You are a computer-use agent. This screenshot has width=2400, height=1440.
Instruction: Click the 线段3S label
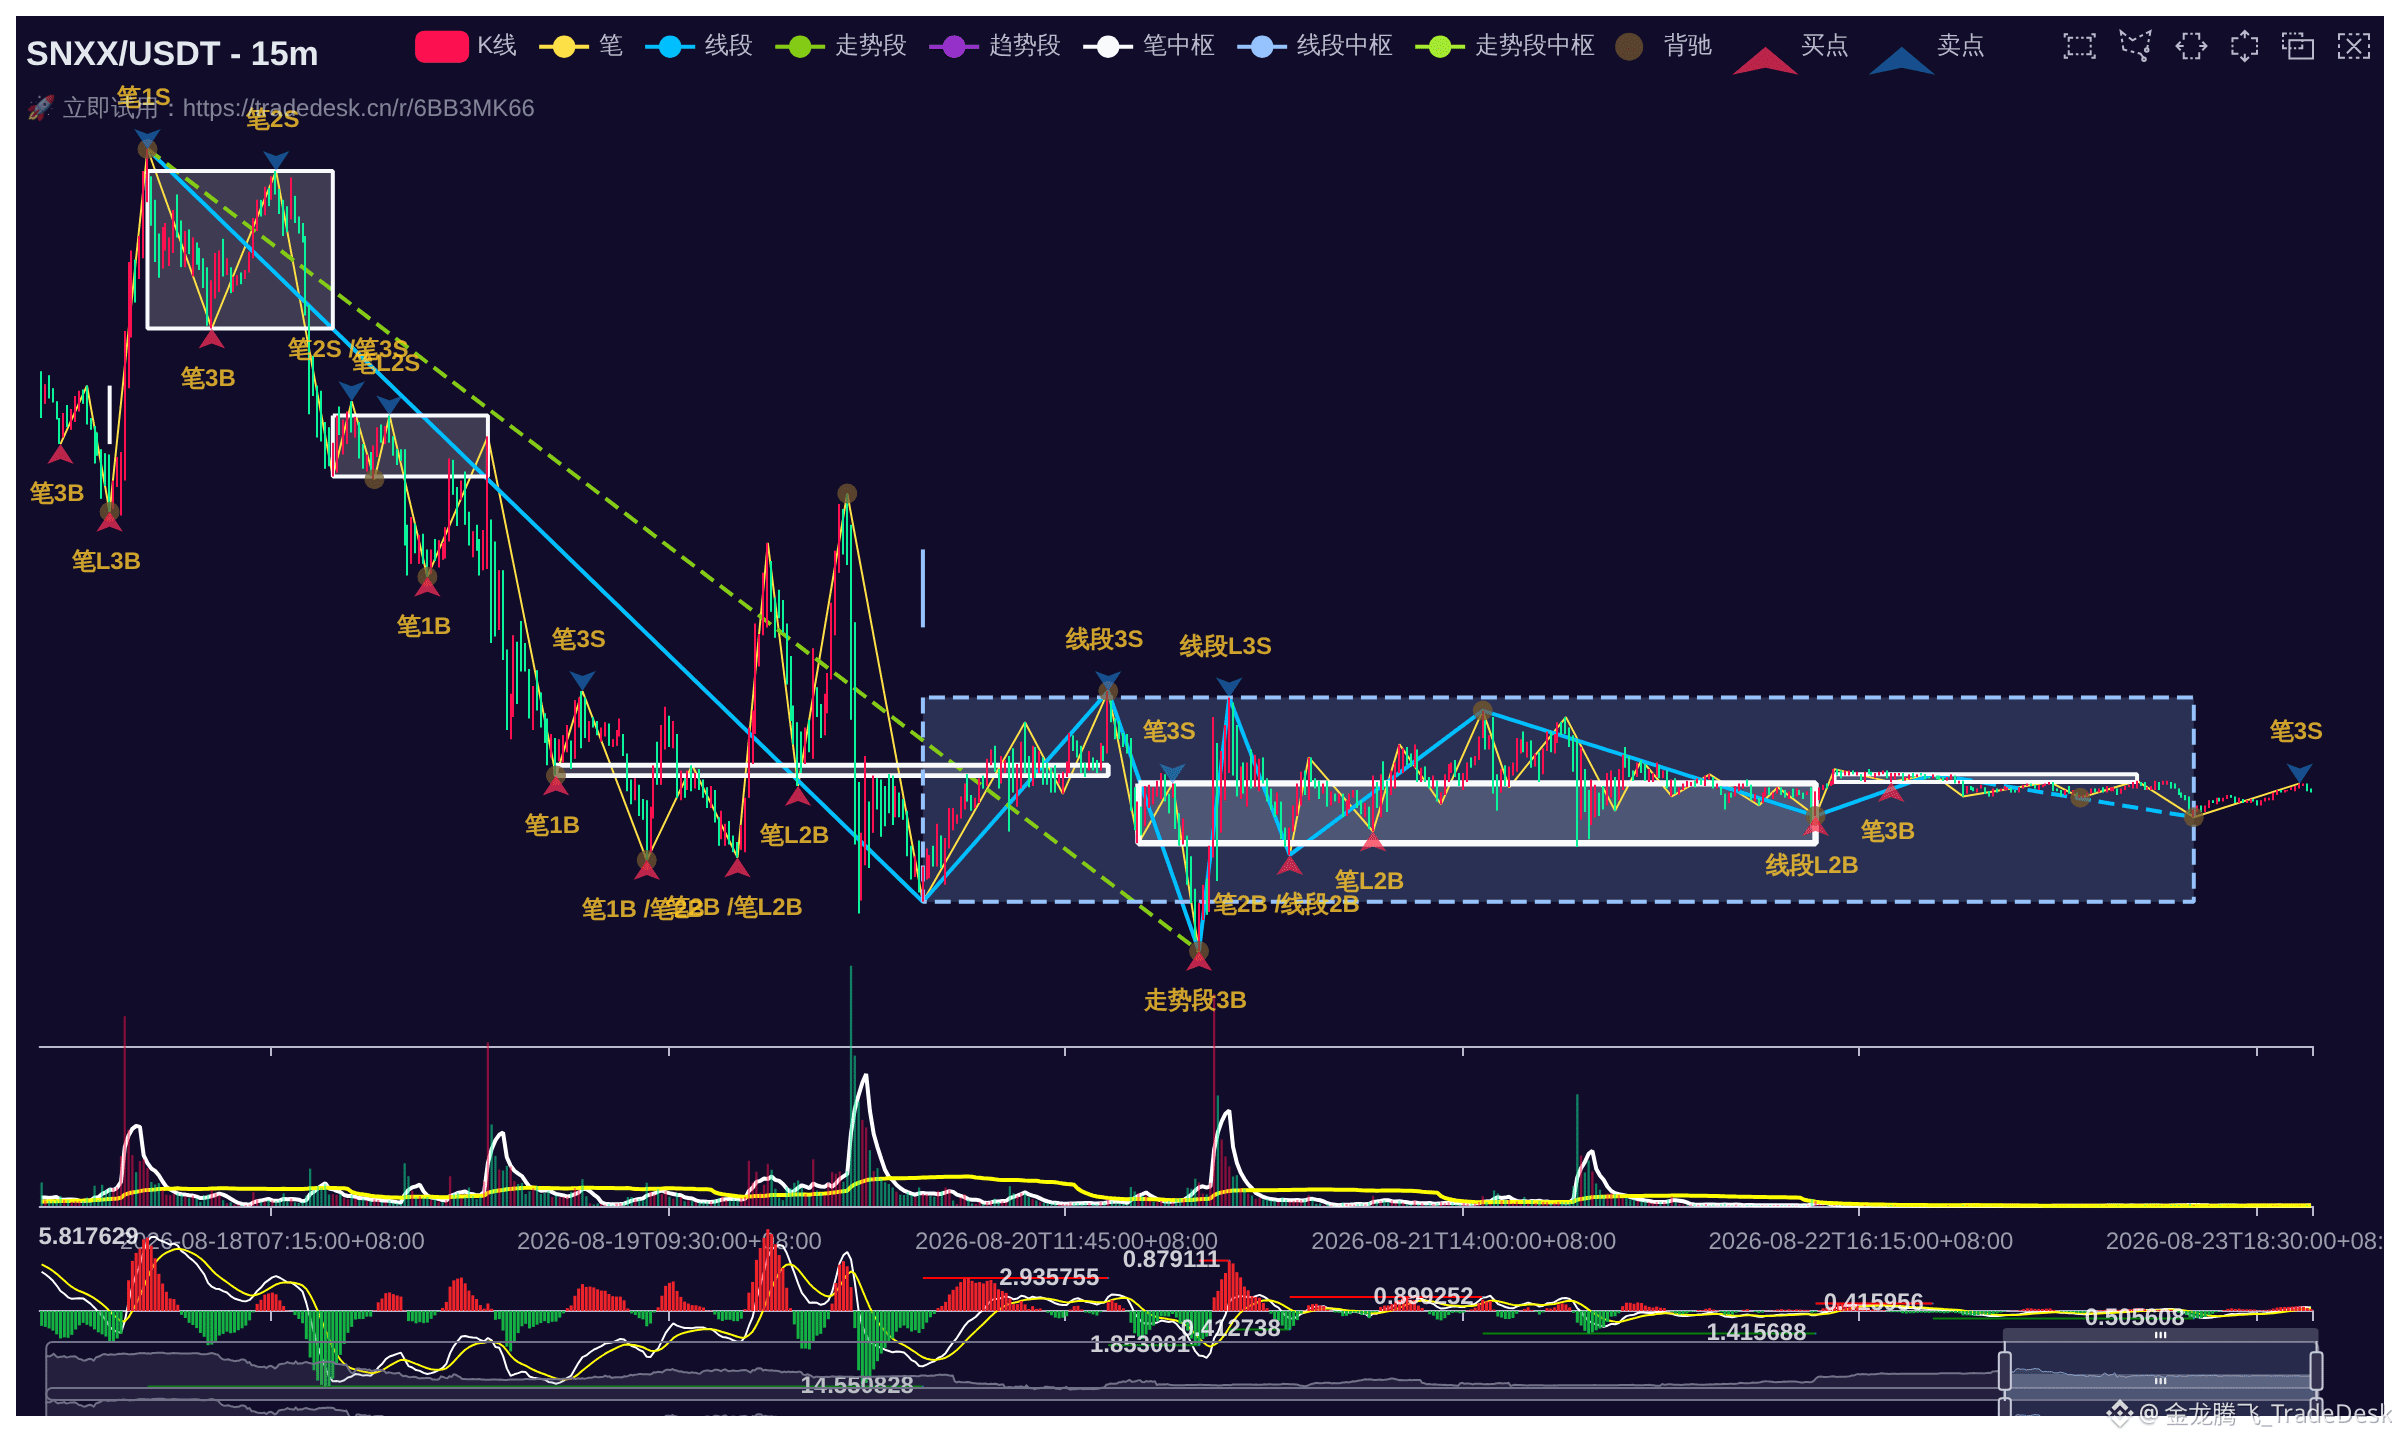point(1104,639)
